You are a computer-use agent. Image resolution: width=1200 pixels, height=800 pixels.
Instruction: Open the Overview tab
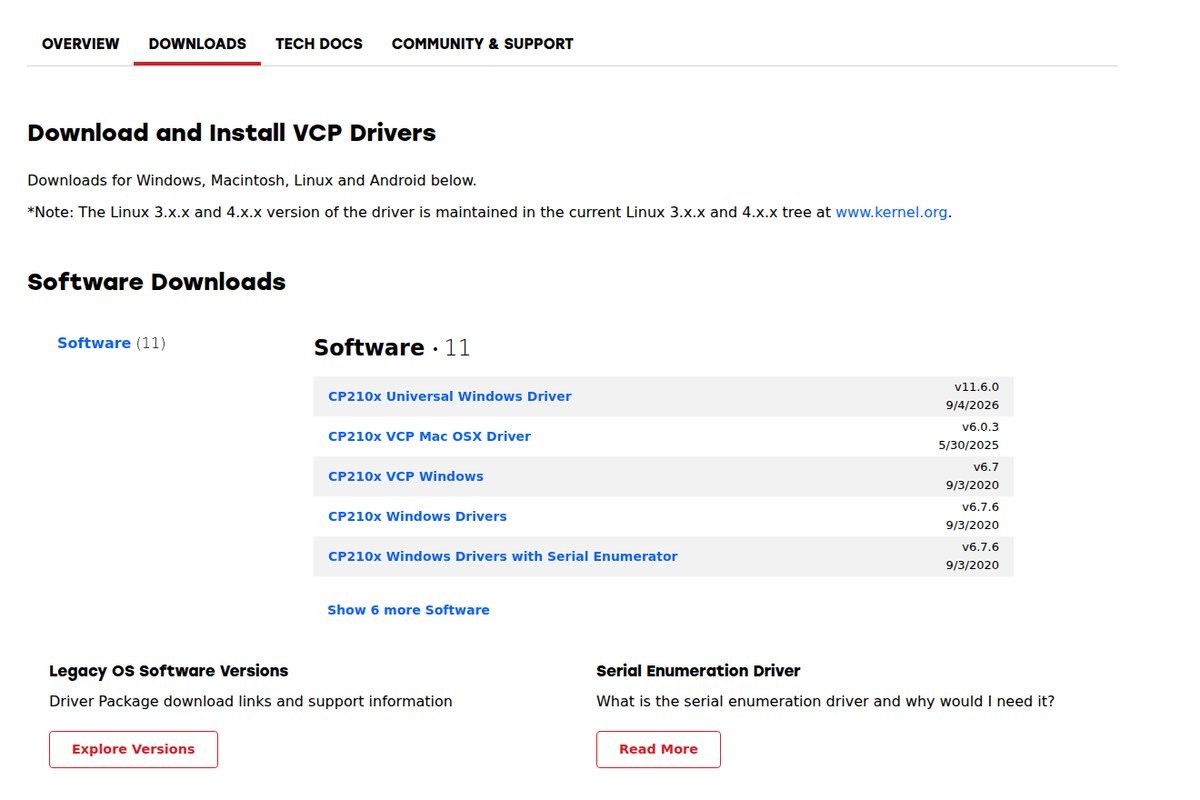(80, 44)
